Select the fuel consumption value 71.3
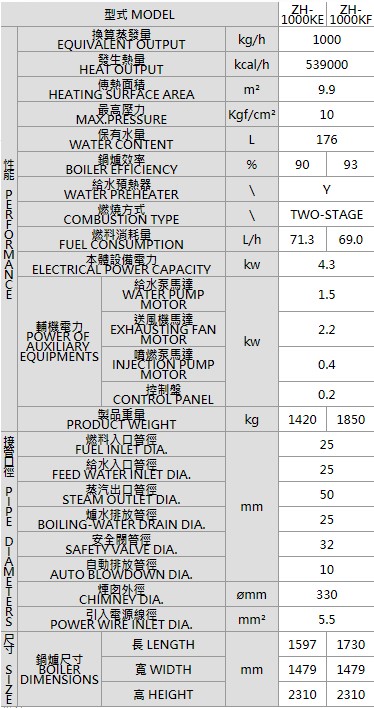Screen dimensions: 374x708 click(302, 239)
